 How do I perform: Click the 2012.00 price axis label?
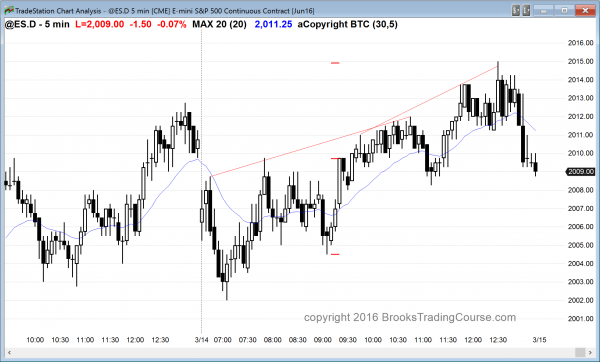pyautogui.click(x=580, y=116)
